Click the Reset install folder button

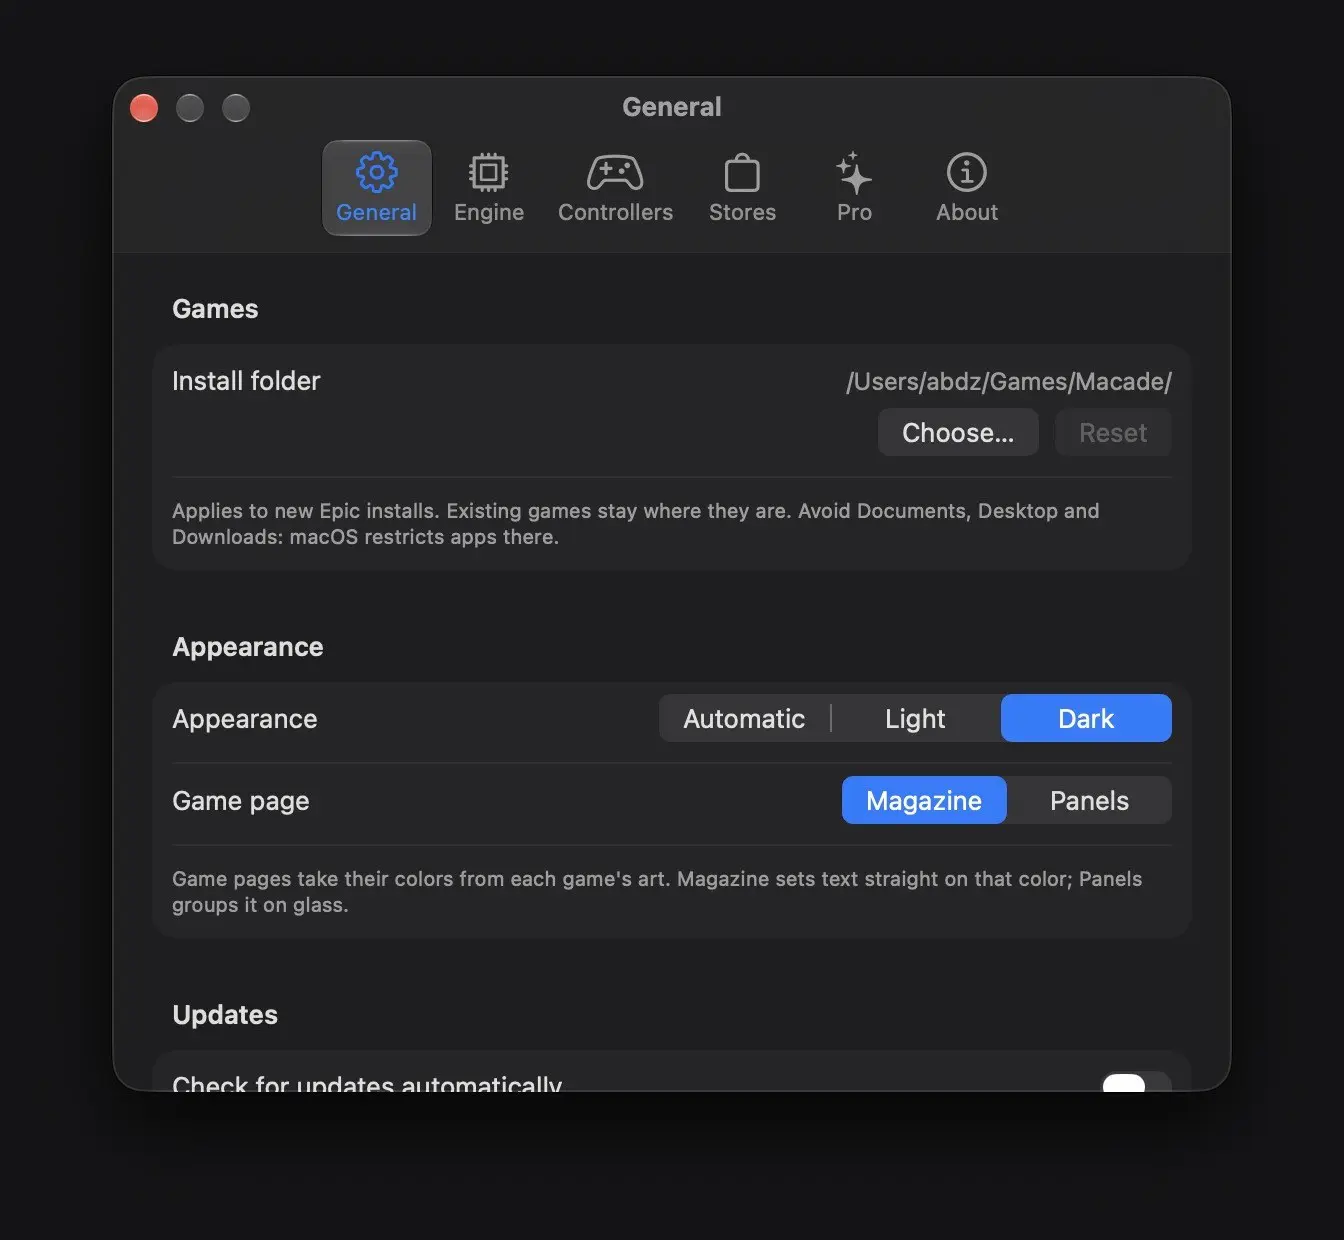coord(1113,432)
